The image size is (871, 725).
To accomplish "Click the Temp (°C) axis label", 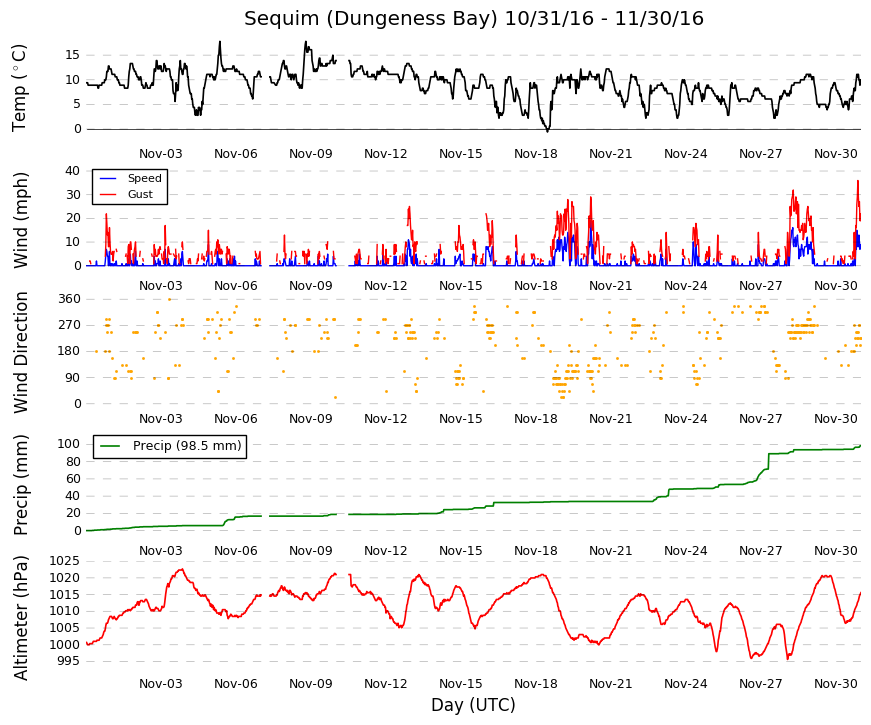I will click(19, 88).
